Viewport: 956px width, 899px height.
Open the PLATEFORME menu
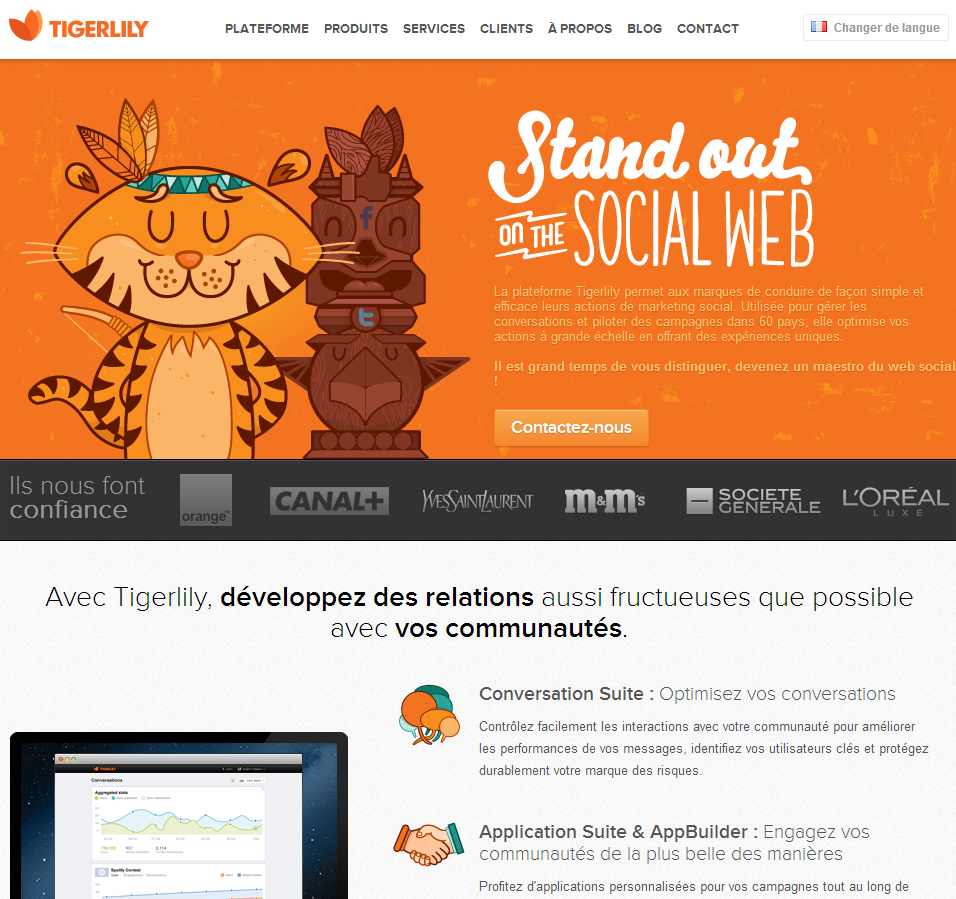[x=267, y=29]
